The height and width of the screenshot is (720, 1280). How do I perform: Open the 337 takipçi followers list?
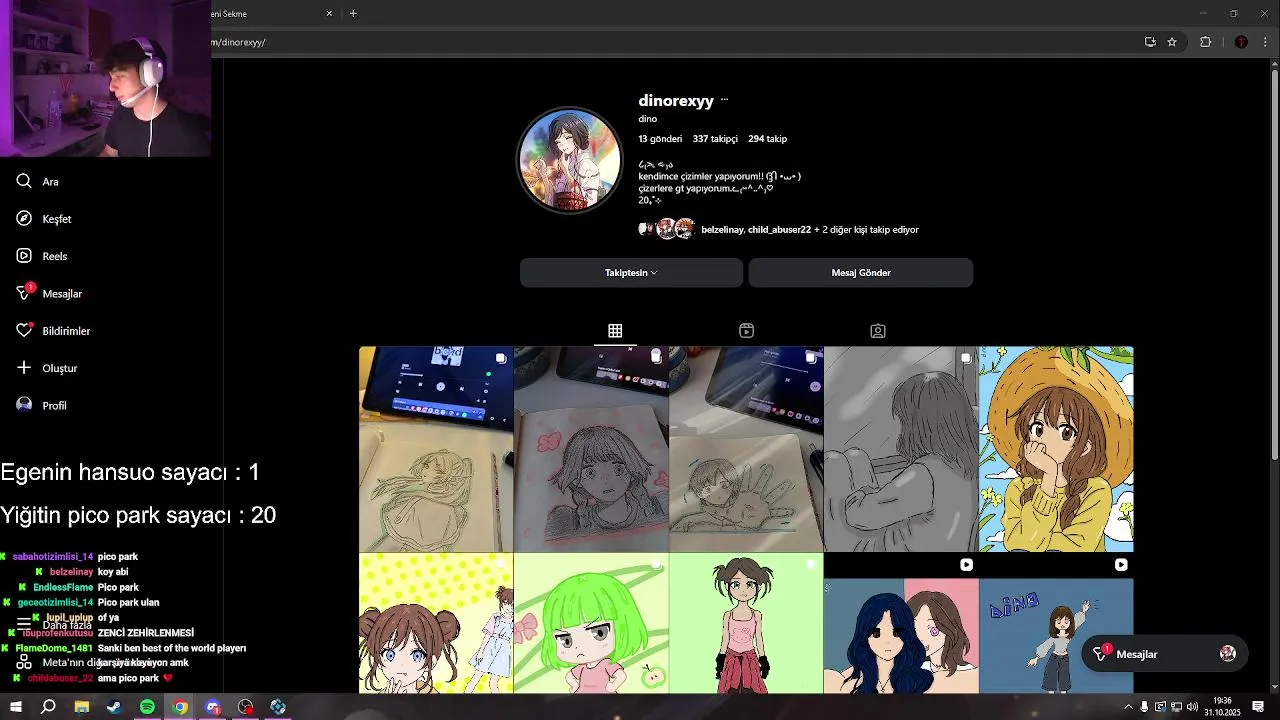coord(715,139)
